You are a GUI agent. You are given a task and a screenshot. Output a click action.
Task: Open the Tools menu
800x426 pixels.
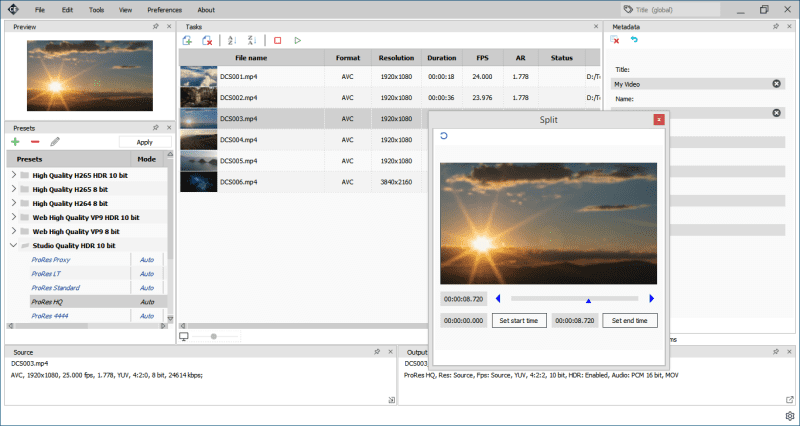pyautogui.click(x=96, y=9)
